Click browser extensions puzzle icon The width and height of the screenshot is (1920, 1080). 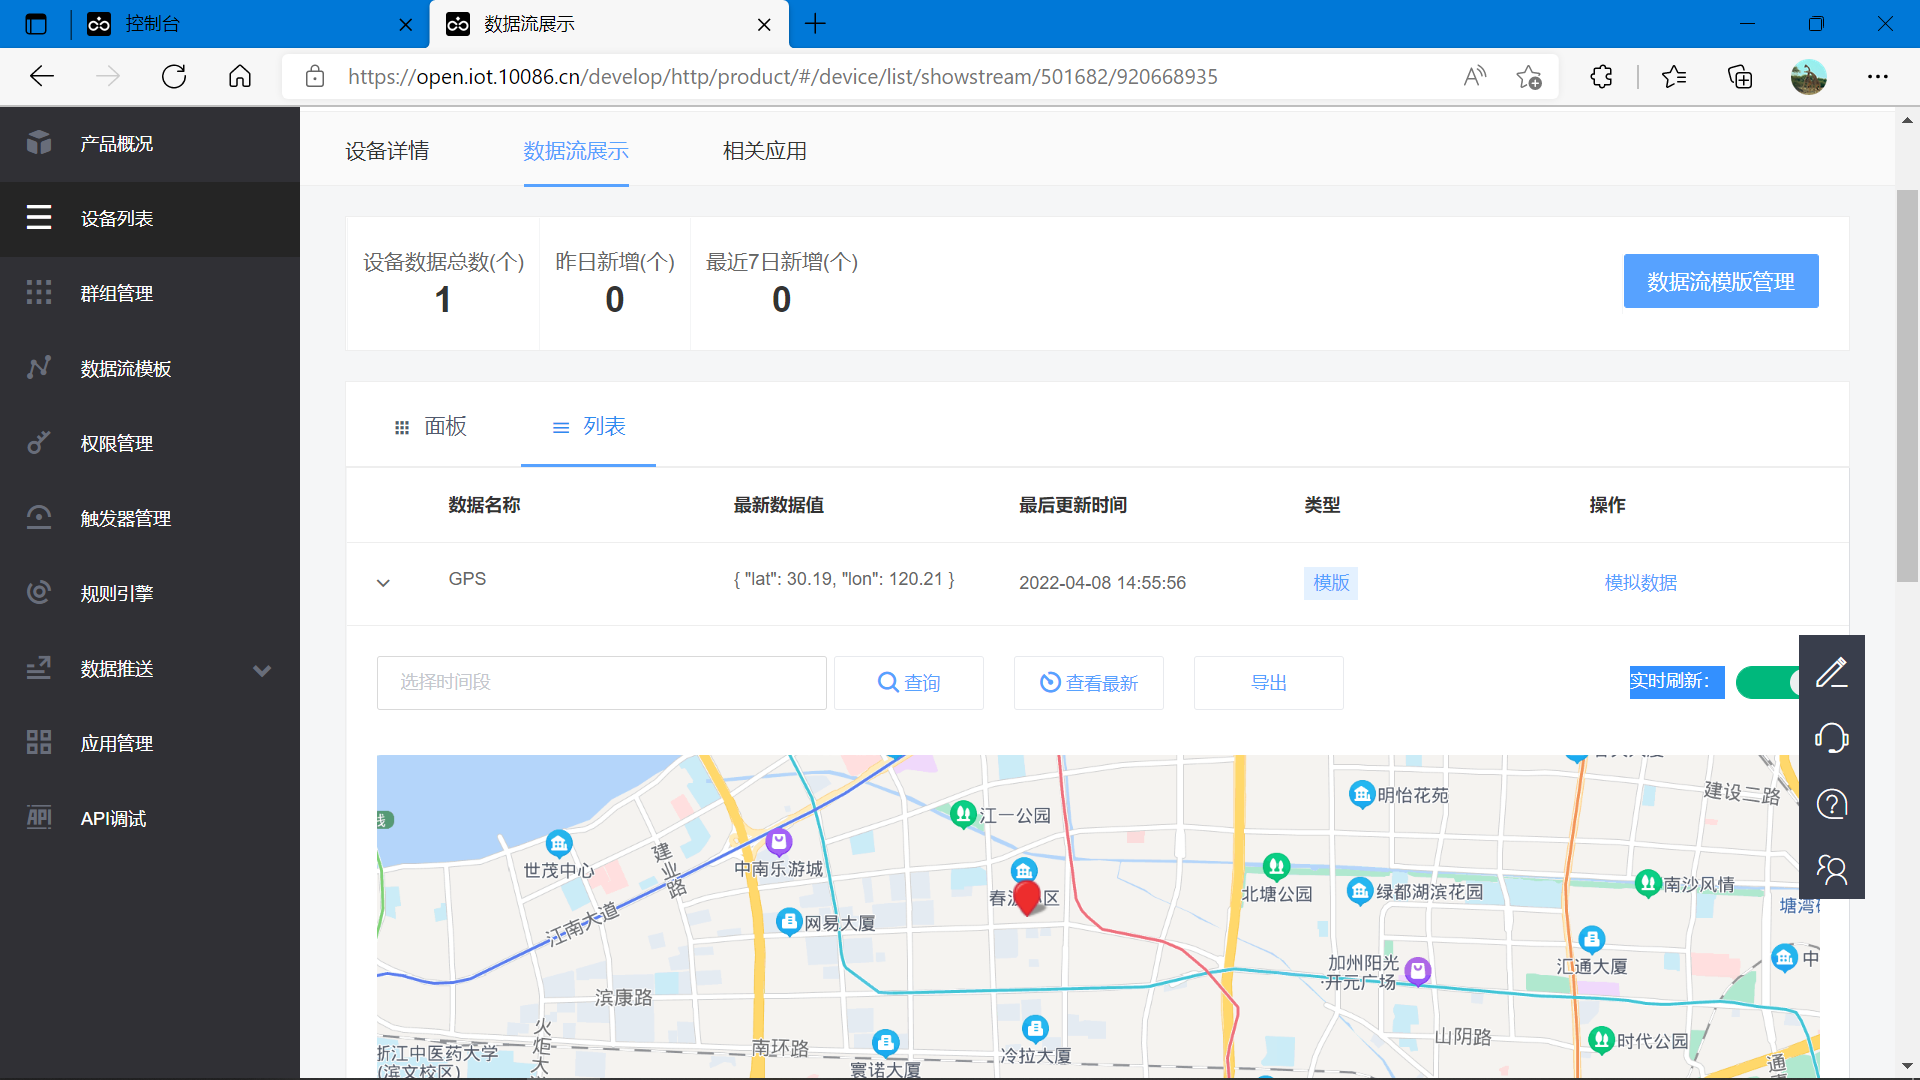tap(1601, 77)
